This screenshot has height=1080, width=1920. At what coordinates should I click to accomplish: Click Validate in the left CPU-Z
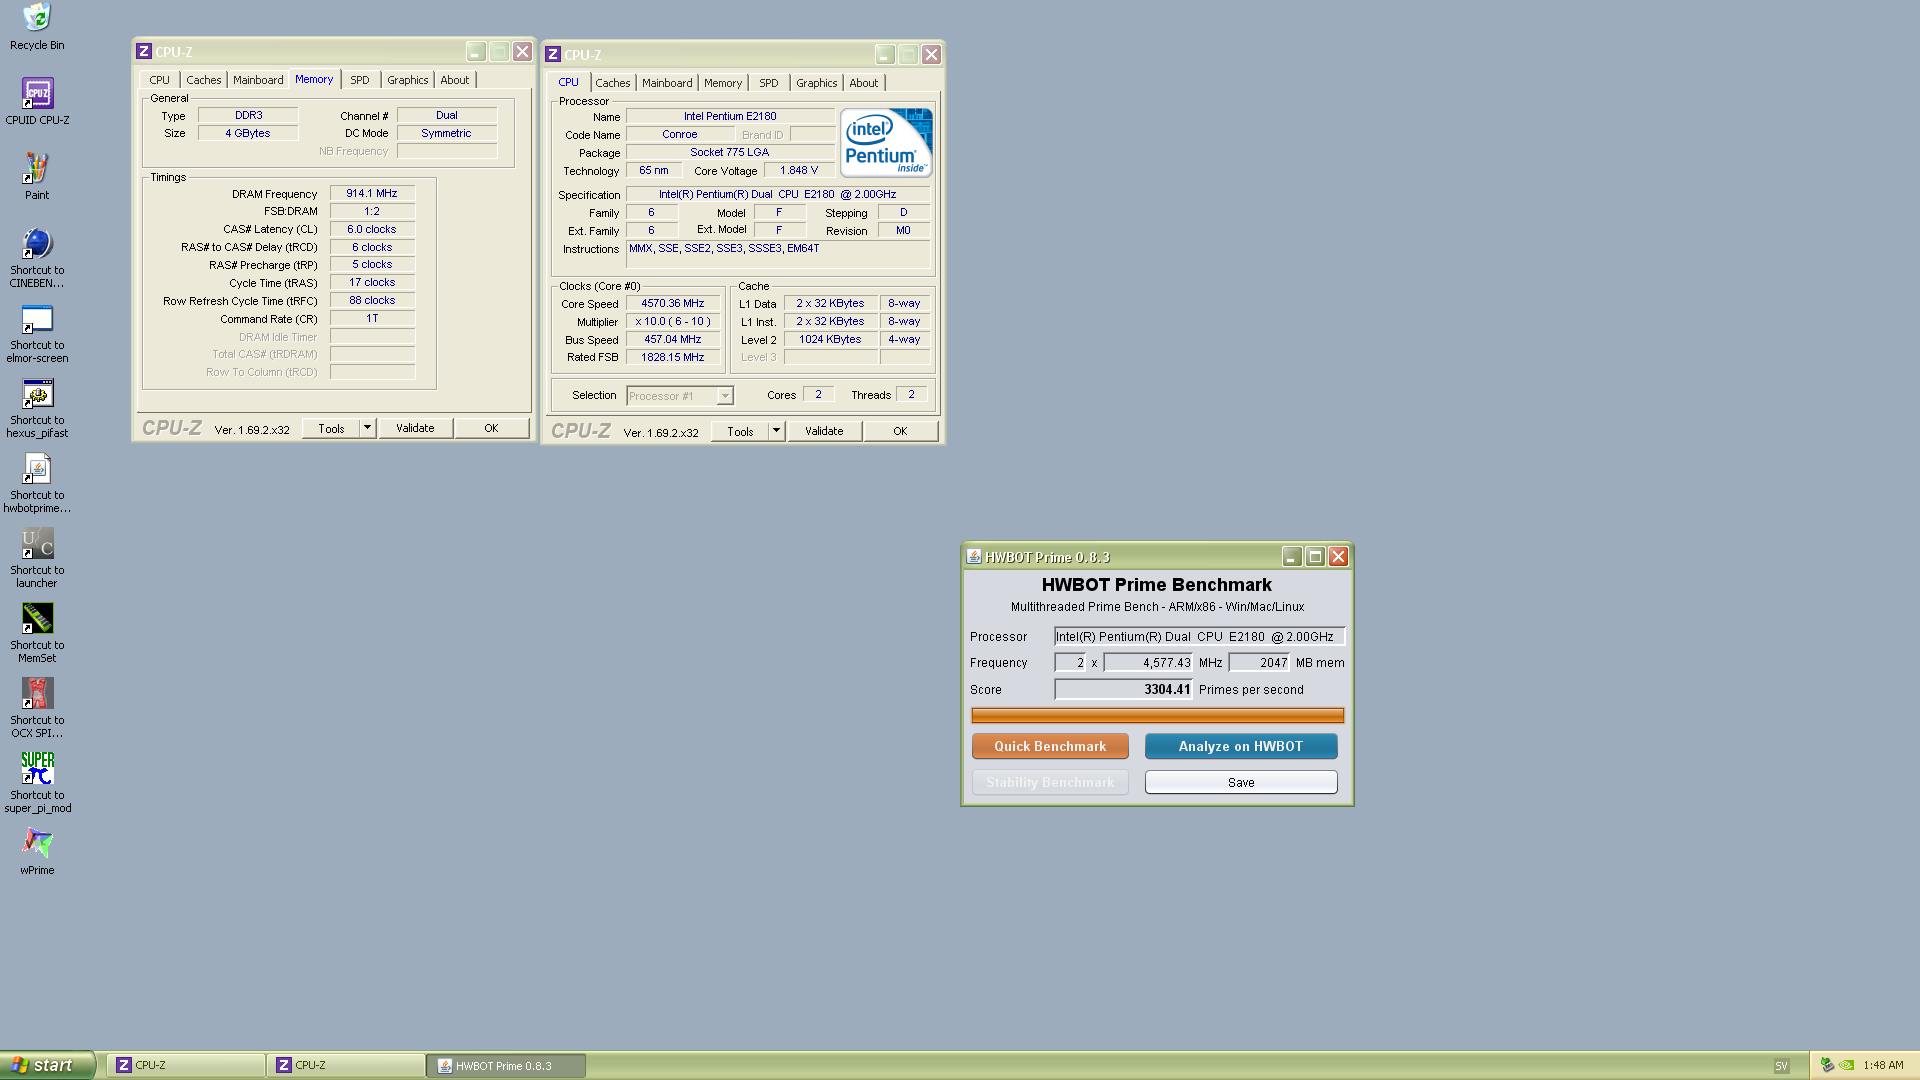[415, 428]
